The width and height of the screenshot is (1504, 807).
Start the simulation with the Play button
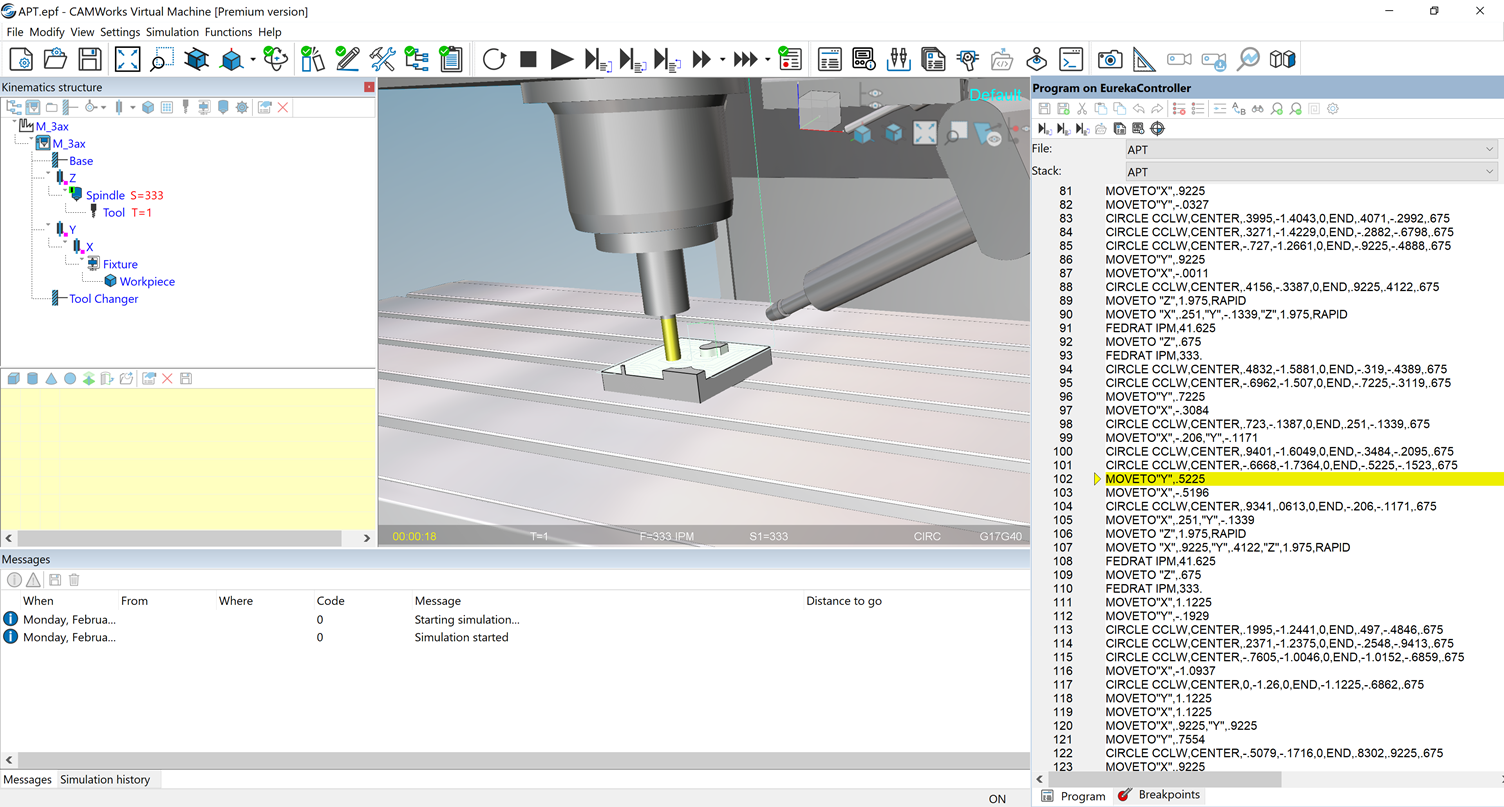pos(562,59)
